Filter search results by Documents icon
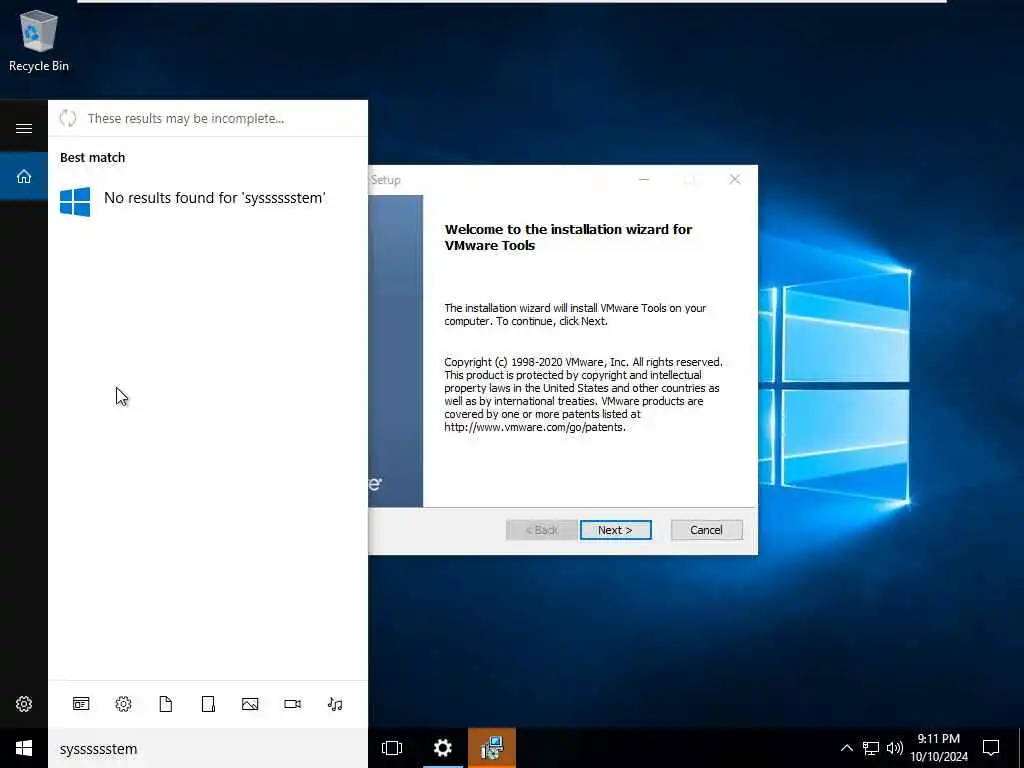The image size is (1024, 768). tap(166, 704)
